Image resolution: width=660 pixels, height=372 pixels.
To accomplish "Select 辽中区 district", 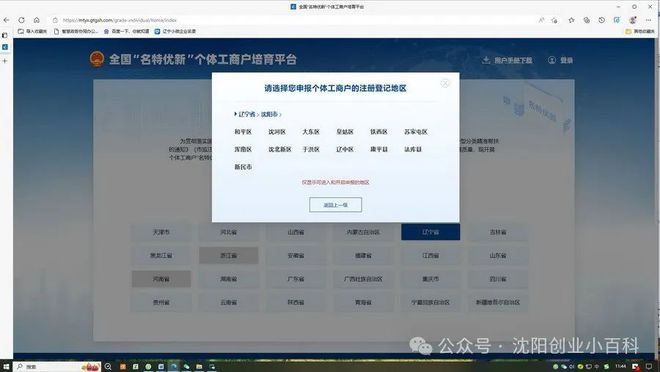I will click(345, 149).
